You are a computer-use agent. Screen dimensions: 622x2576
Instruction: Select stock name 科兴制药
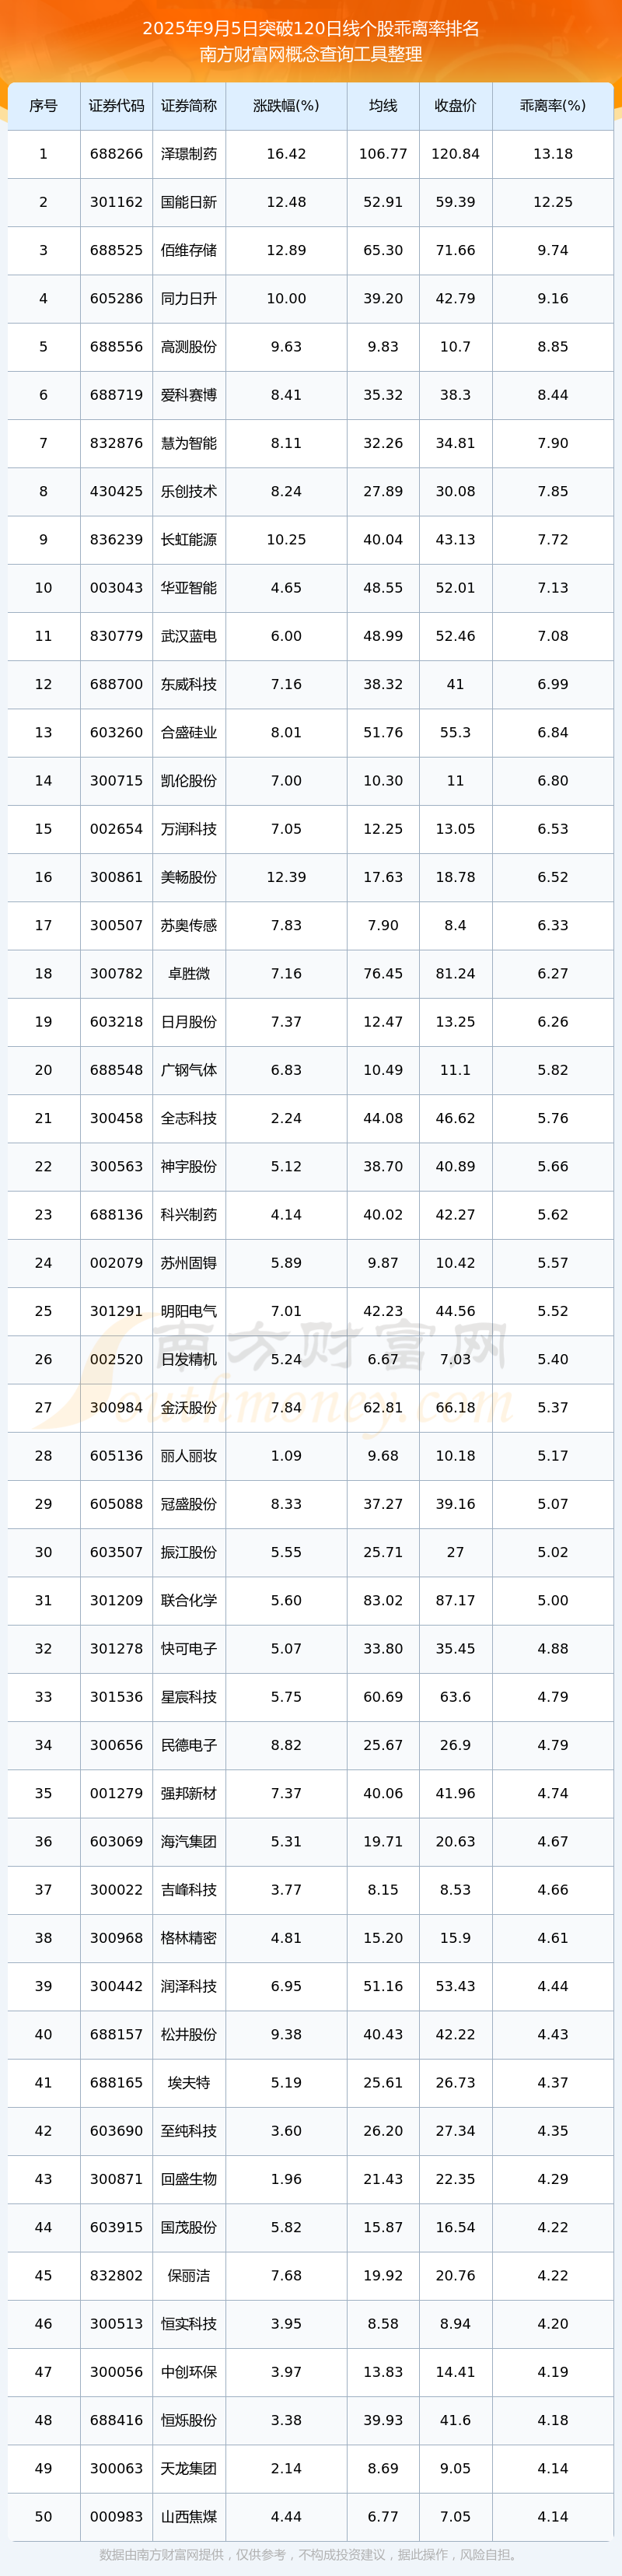click(189, 1214)
